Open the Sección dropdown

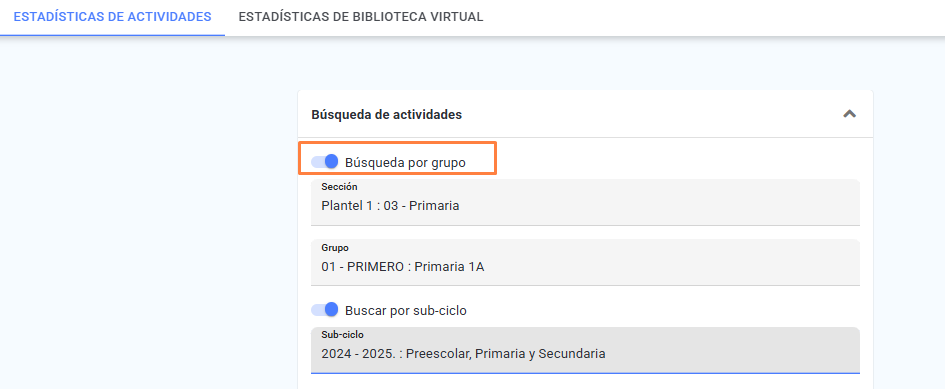pos(585,203)
